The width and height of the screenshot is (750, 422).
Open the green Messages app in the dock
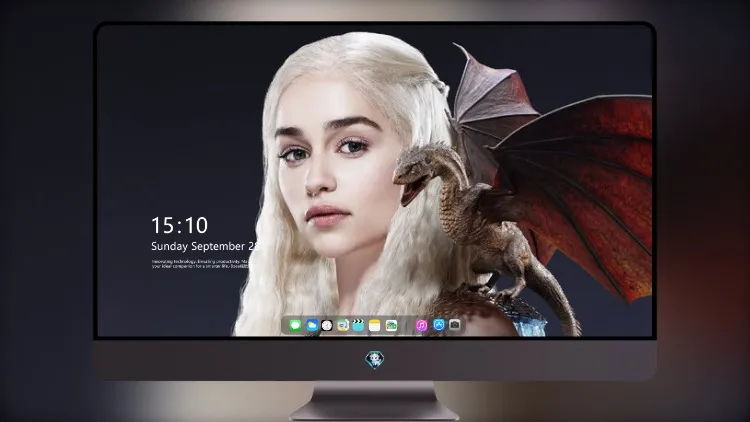295,326
